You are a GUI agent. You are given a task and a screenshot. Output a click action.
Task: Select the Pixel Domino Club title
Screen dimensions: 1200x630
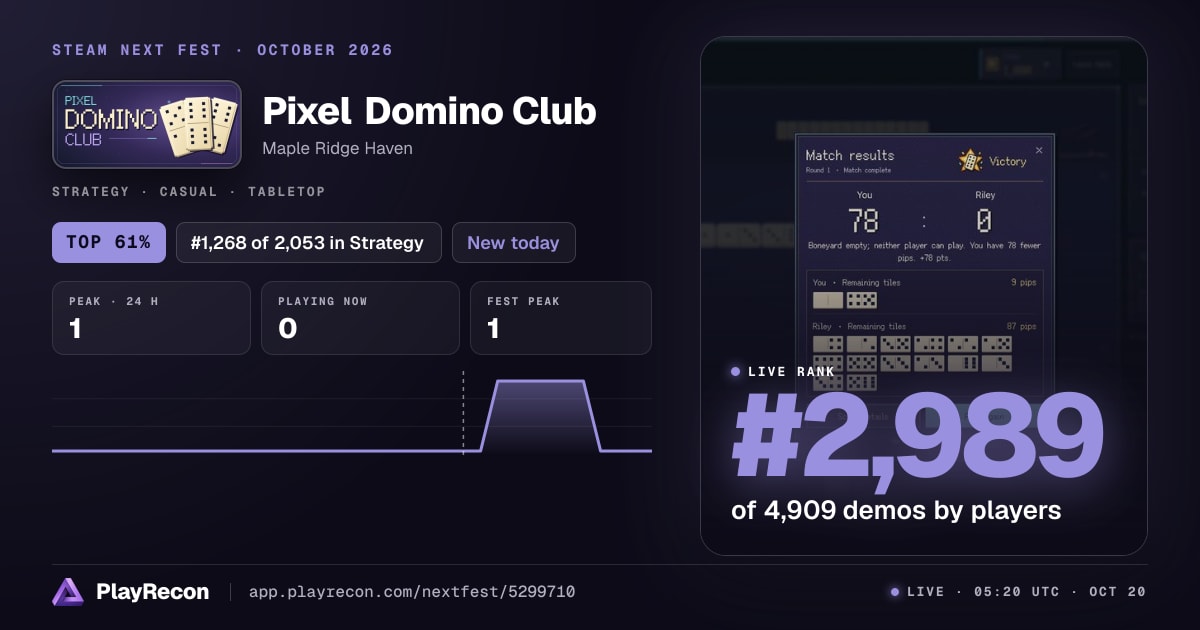(429, 111)
